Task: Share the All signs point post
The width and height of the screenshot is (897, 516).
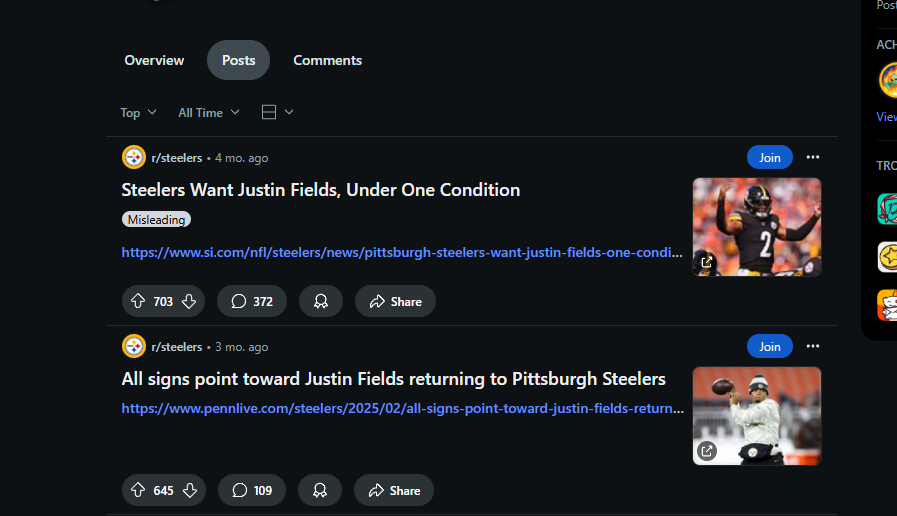Action: (394, 490)
